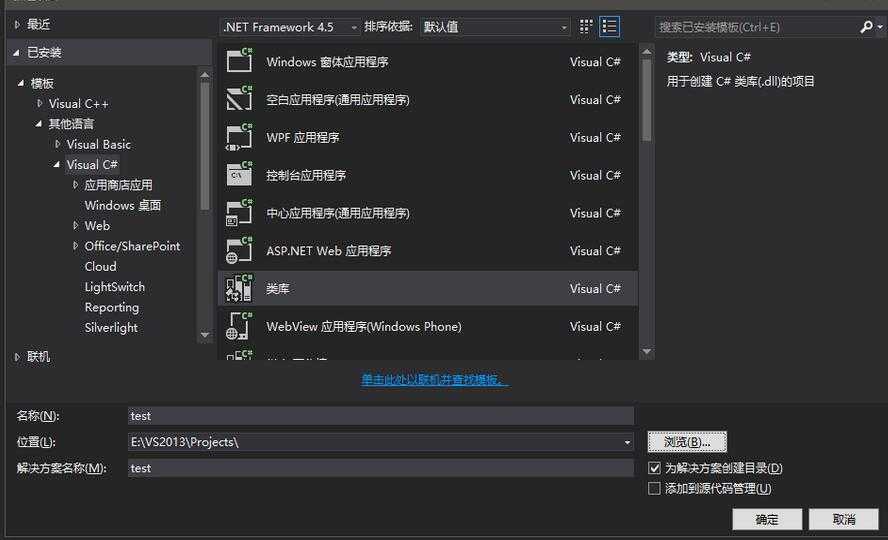Screen dimensions: 888x540
Task: Enable 添加到源代码管理 checkbox
Action: point(654,488)
